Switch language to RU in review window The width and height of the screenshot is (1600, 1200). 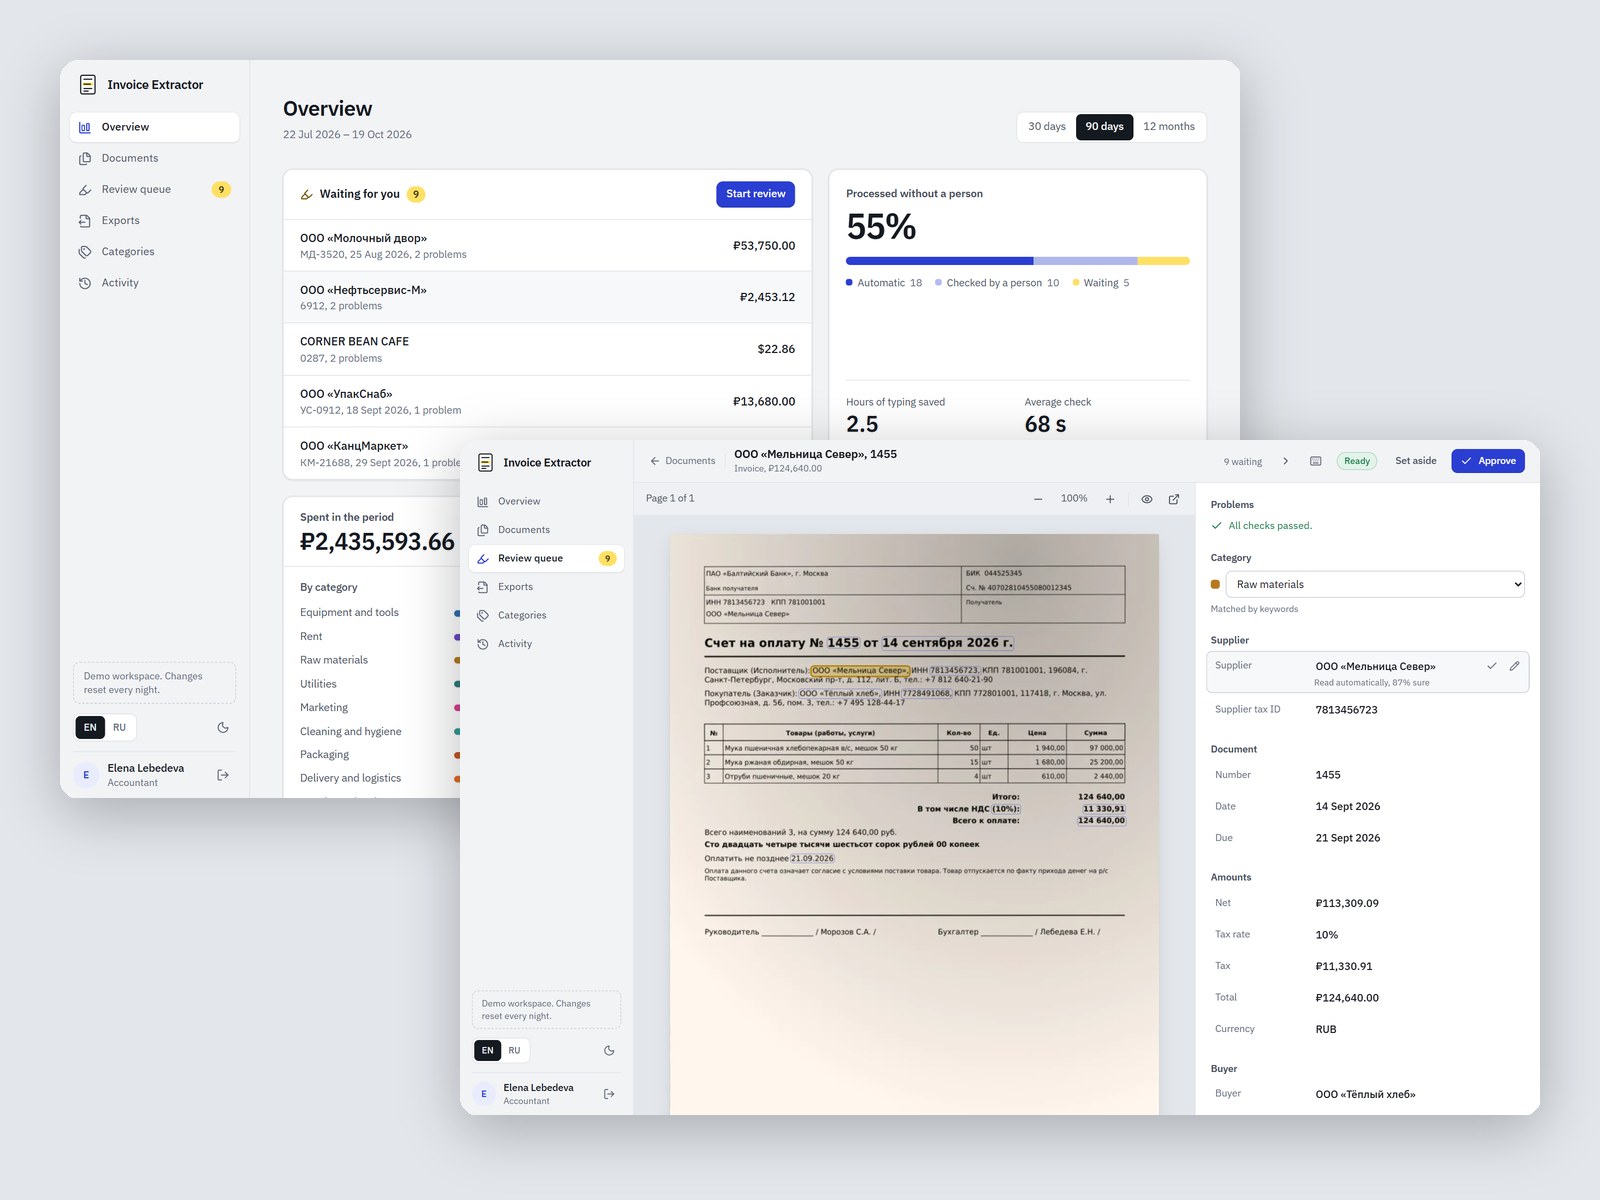pos(514,1051)
